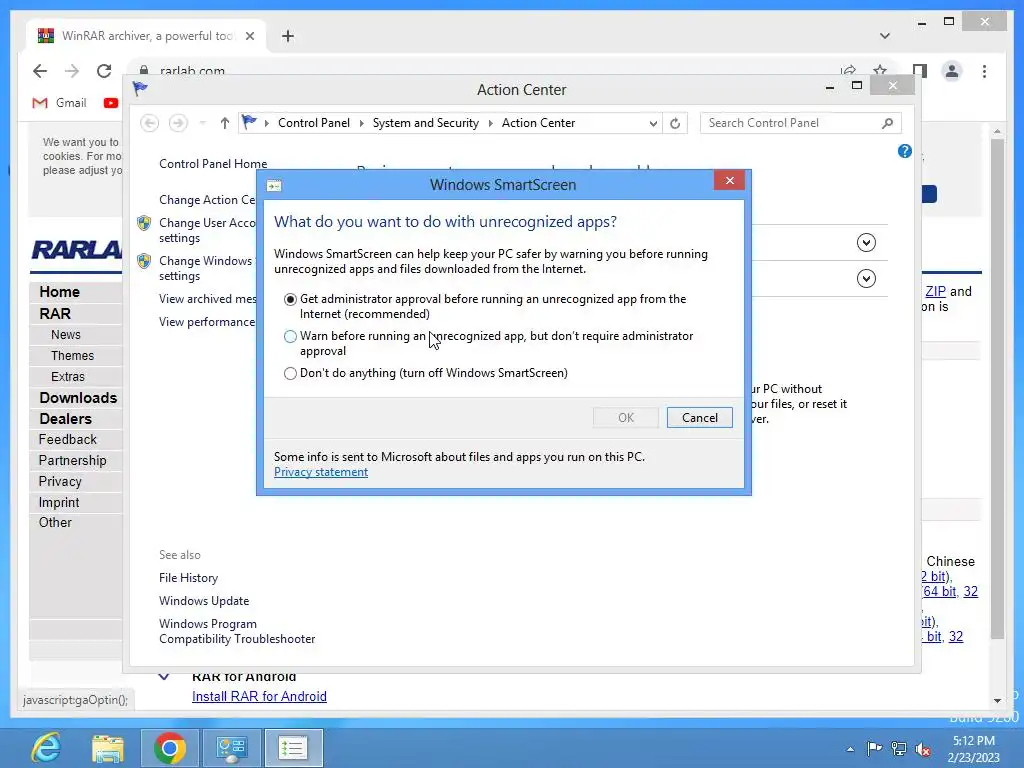Close the Windows SmartScreen dialog
Image resolution: width=1024 pixels, height=768 pixels.
pyautogui.click(x=729, y=180)
